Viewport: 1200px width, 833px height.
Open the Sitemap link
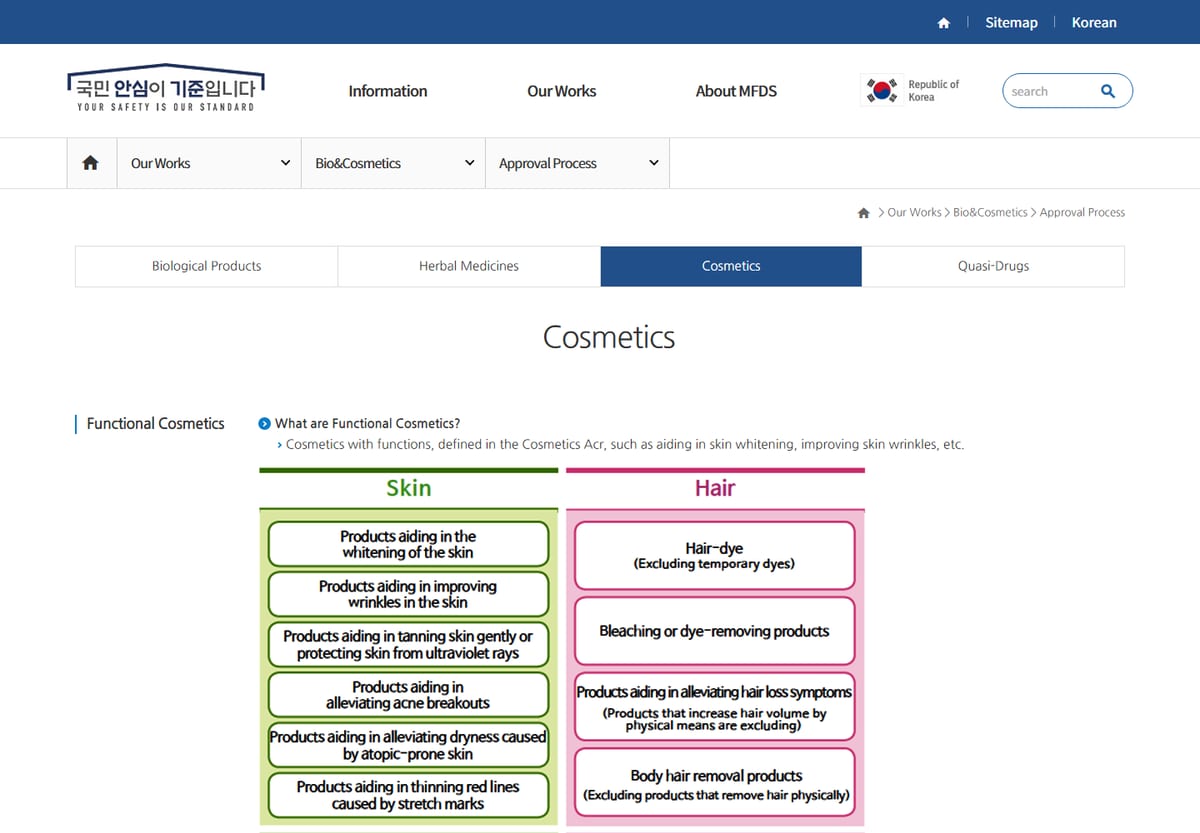coord(1011,22)
